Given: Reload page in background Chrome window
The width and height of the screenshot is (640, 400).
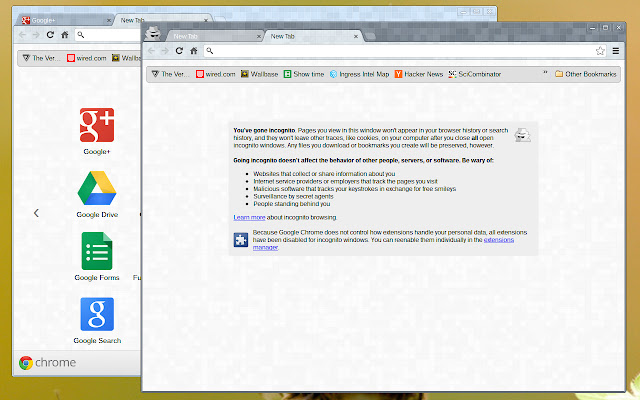Looking at the screenshot, I should 50,35.
